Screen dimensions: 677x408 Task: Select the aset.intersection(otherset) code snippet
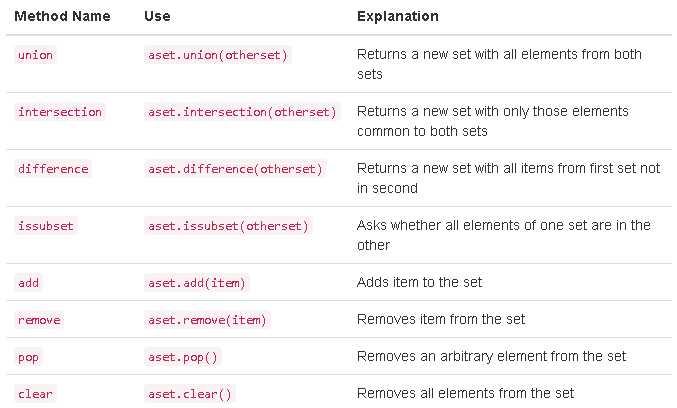click(x=242, y=112)
